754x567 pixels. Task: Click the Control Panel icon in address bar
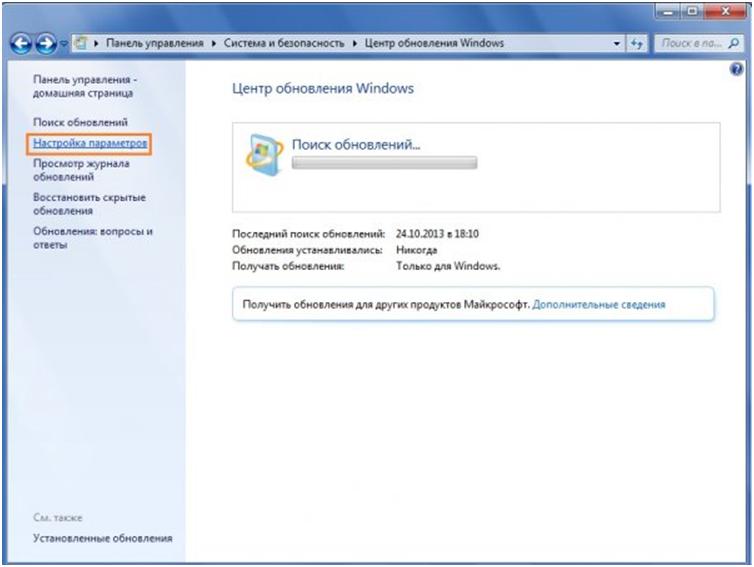click(82, 43)
